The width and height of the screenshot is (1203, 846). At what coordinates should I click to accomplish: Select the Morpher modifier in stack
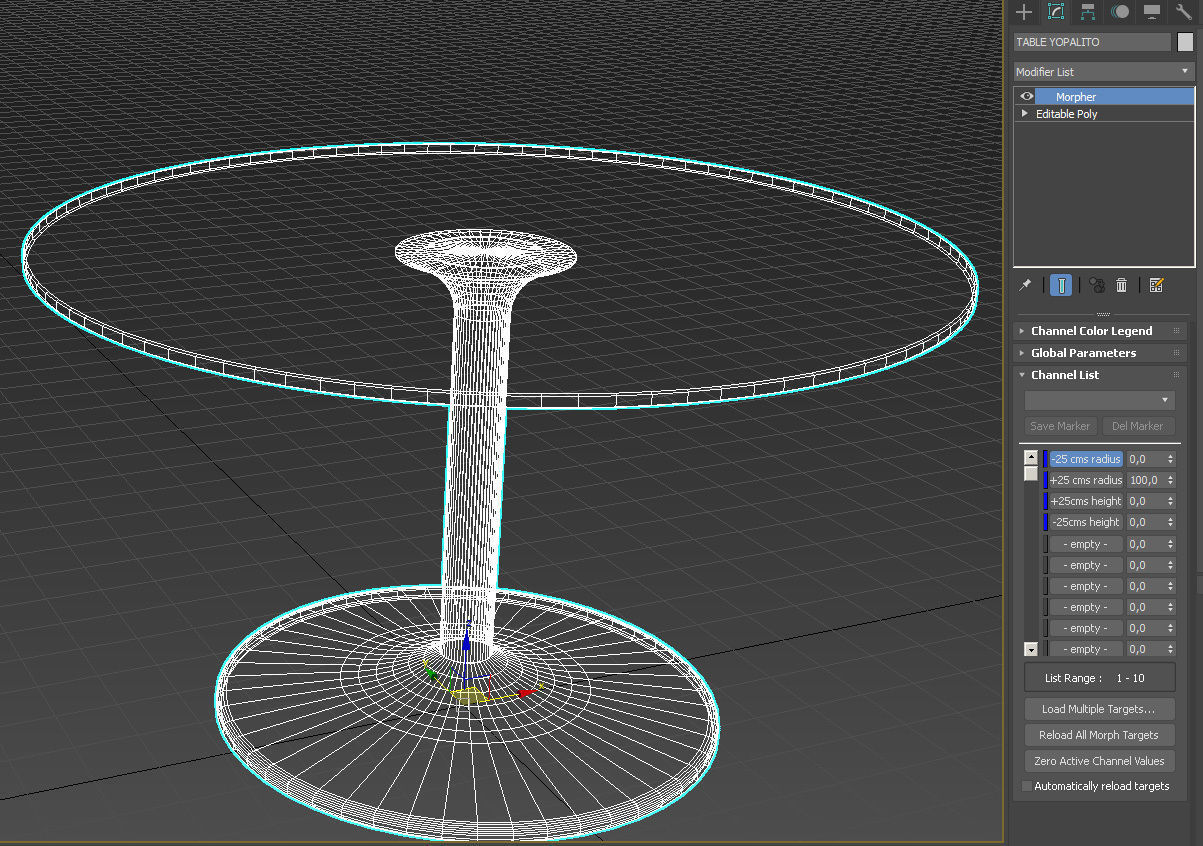pos(1114,97)
